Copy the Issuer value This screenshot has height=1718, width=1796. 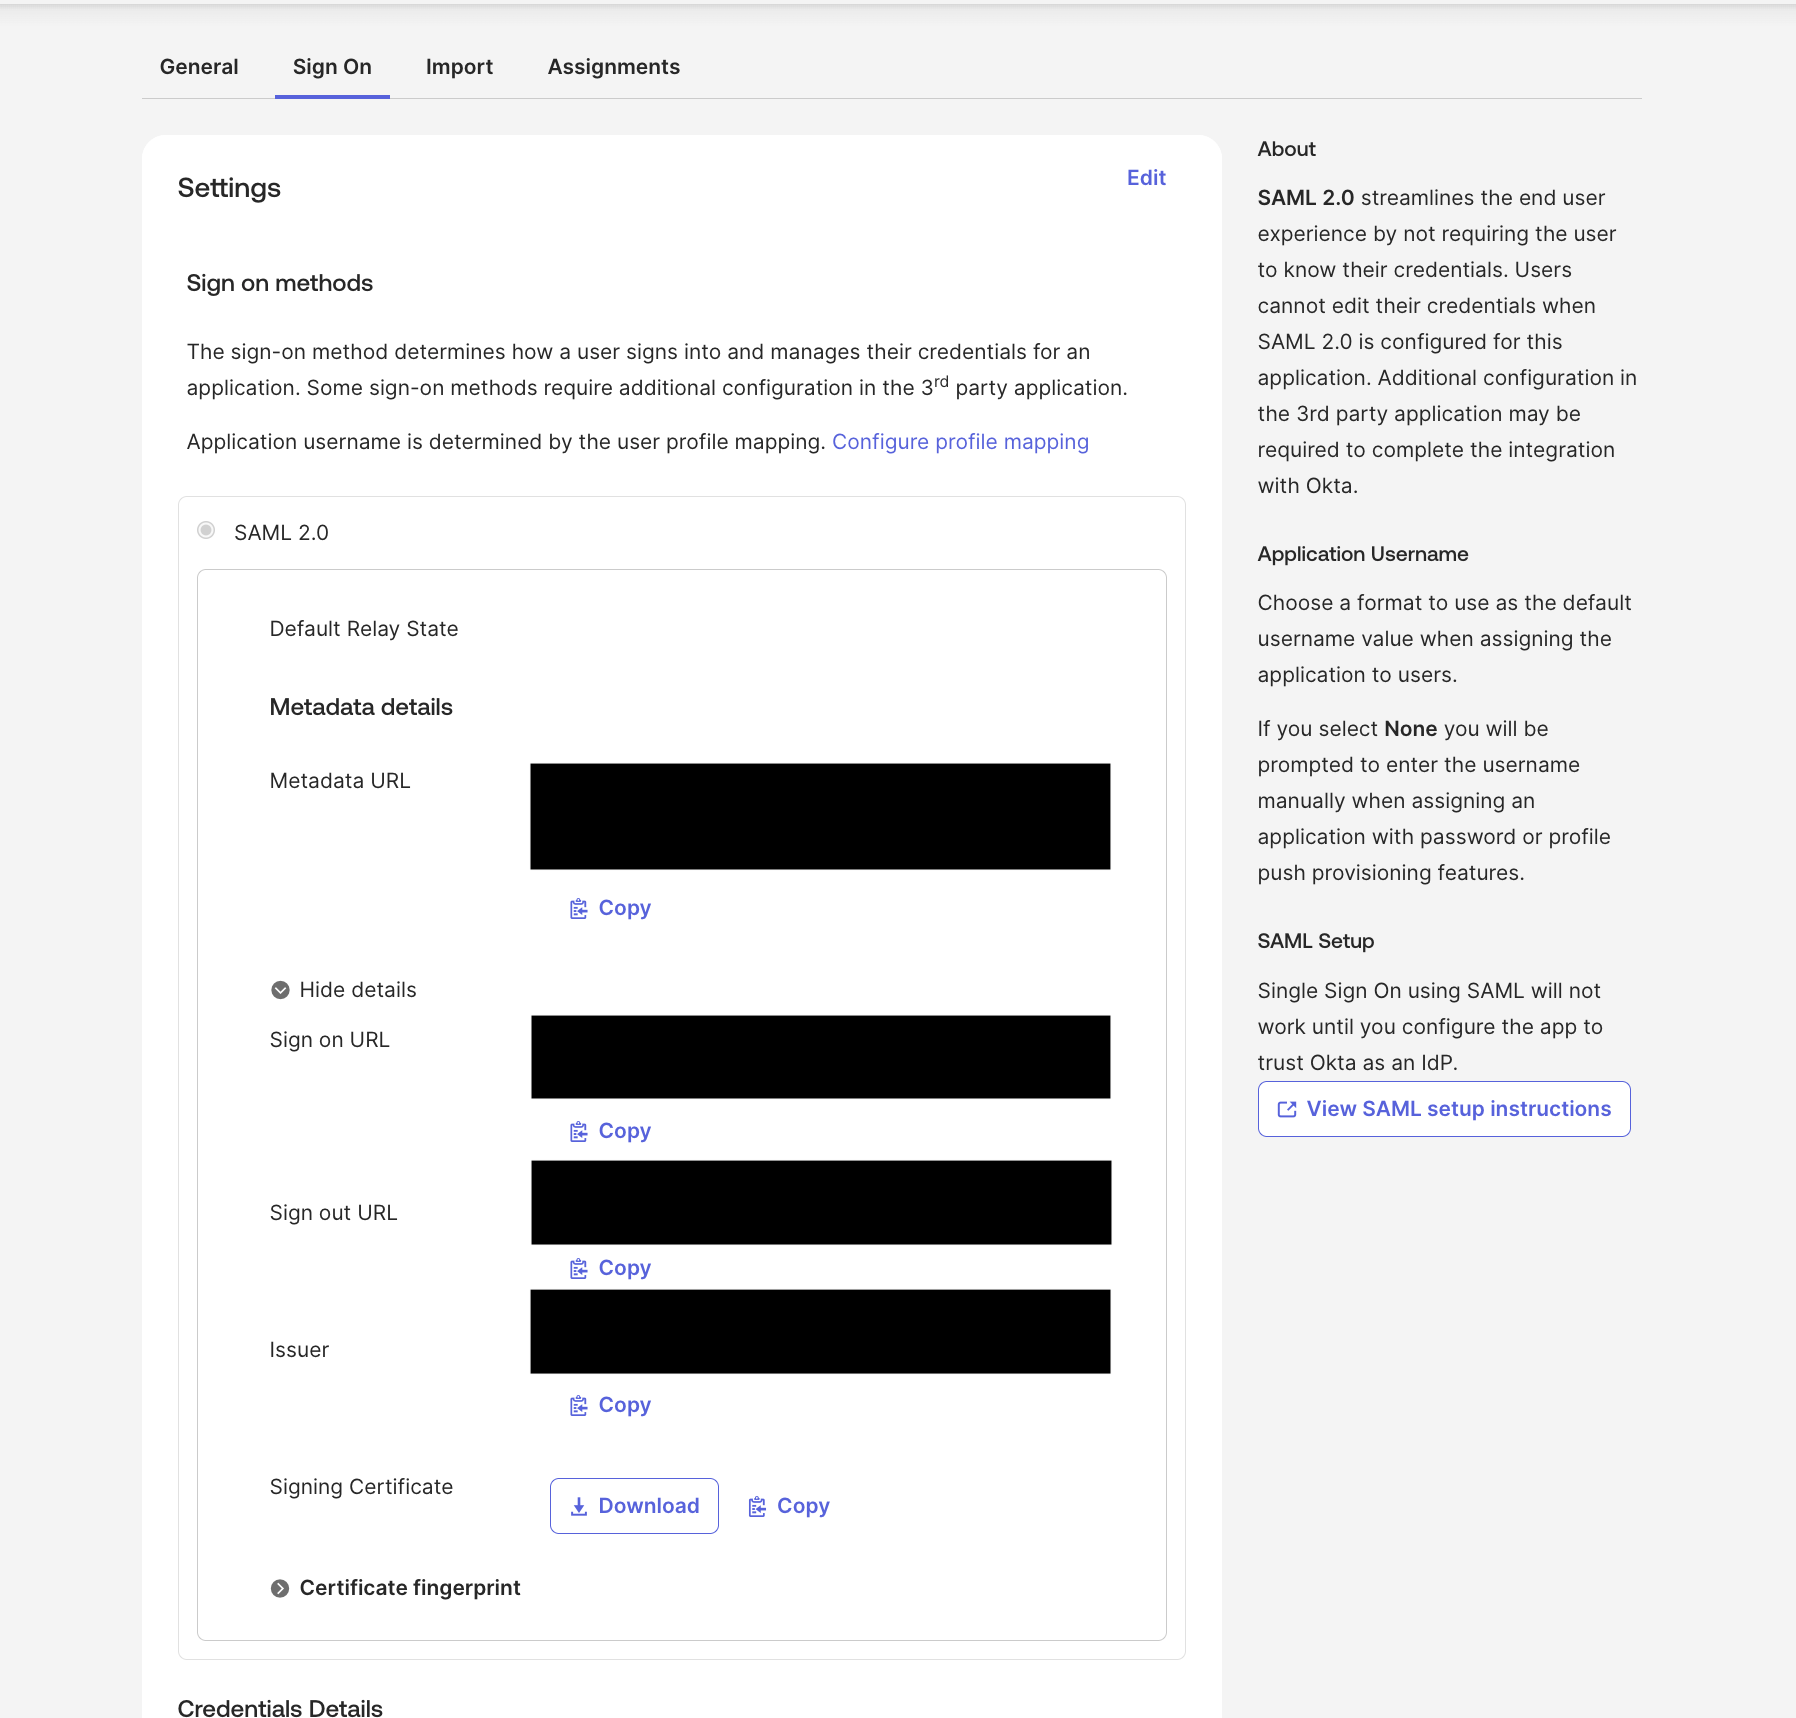[608, 1404]
